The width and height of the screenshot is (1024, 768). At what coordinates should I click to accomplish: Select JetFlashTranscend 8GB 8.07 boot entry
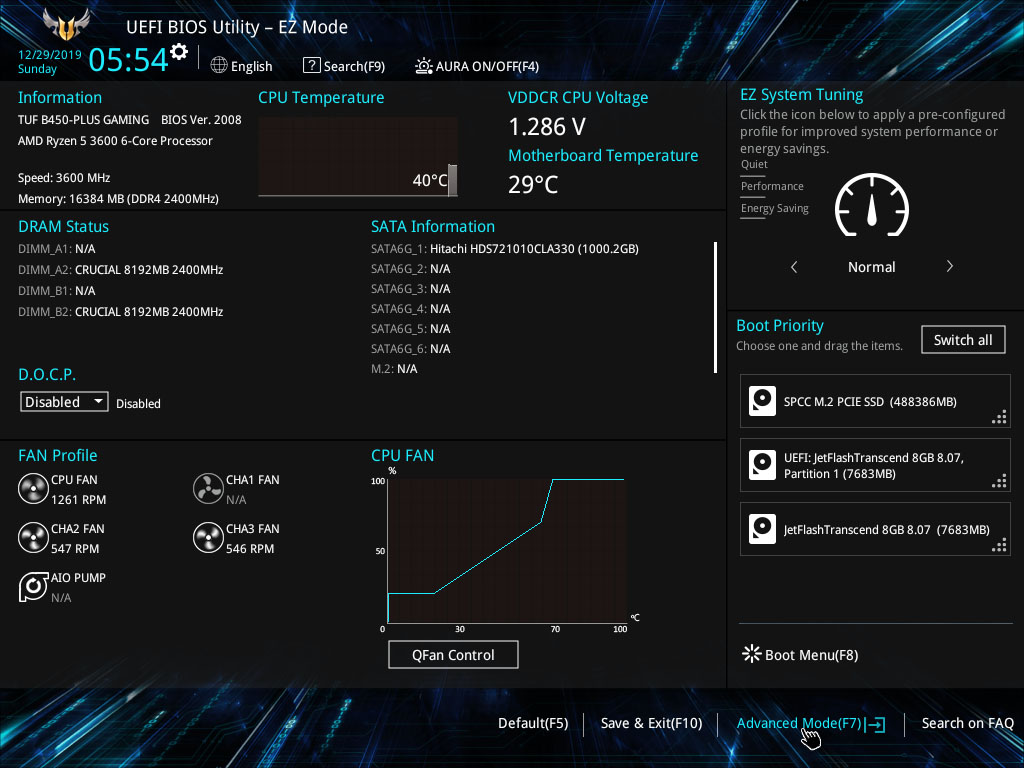875,529
